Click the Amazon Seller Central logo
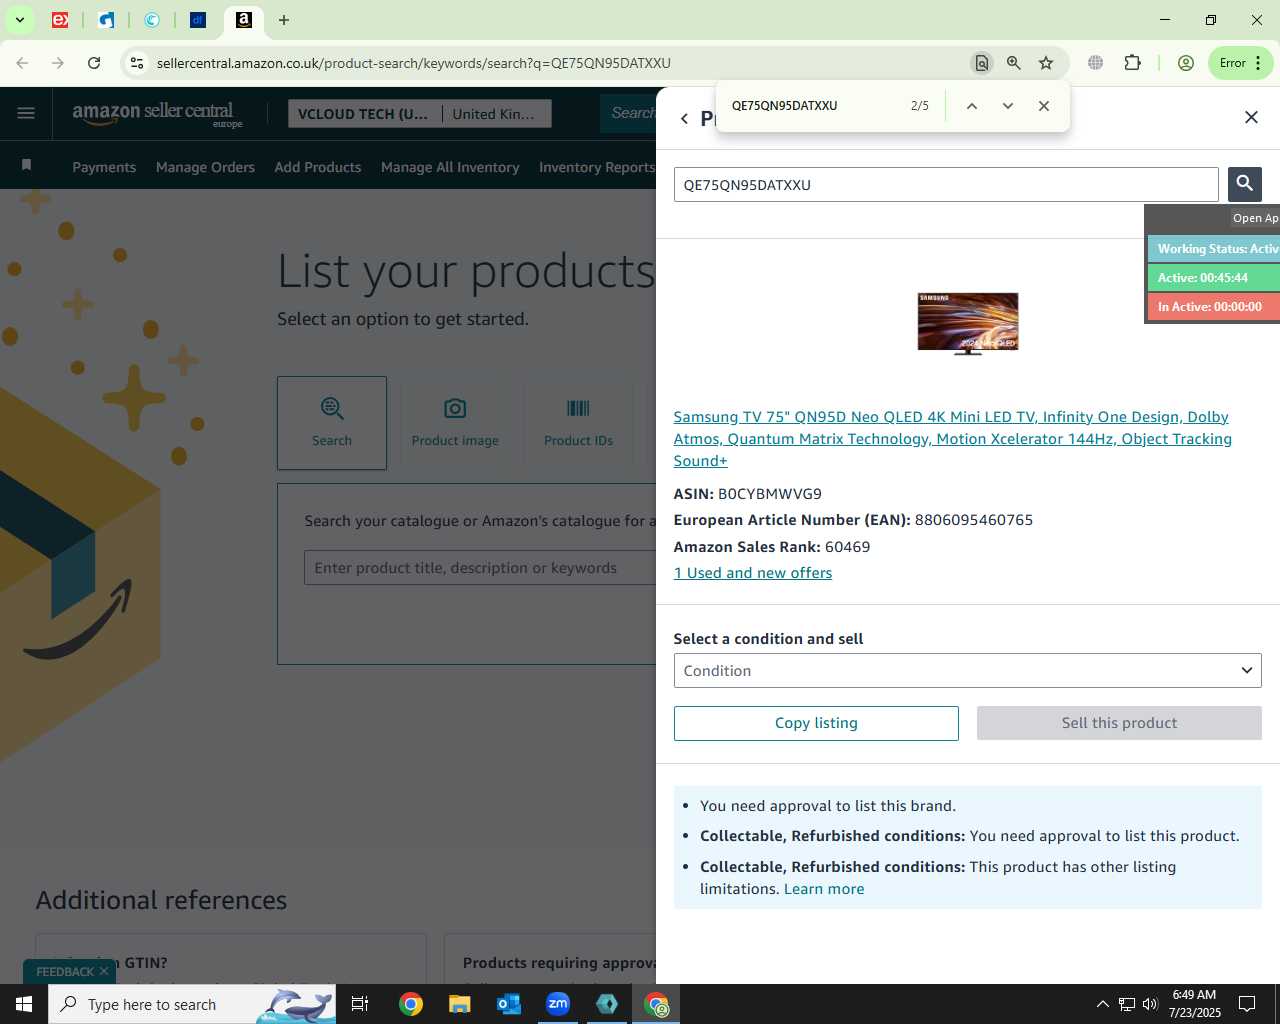 click(x=157, y=114)
